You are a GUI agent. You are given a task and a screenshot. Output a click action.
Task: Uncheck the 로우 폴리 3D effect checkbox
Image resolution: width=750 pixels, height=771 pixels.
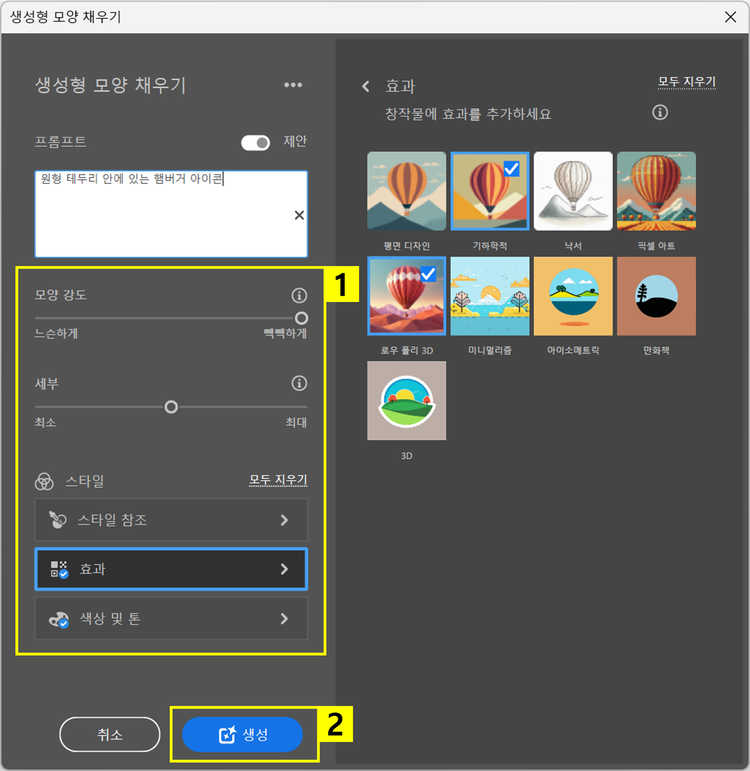coord(428,273)
